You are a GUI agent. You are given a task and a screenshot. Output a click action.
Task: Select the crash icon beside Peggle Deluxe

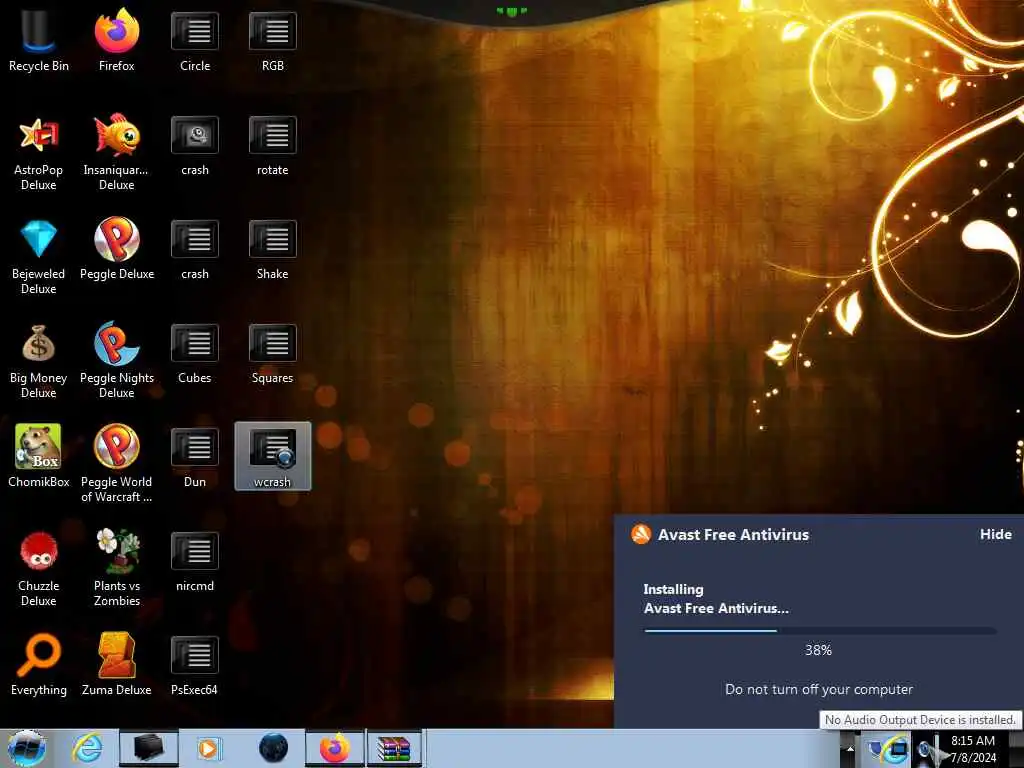click(195, 249)
